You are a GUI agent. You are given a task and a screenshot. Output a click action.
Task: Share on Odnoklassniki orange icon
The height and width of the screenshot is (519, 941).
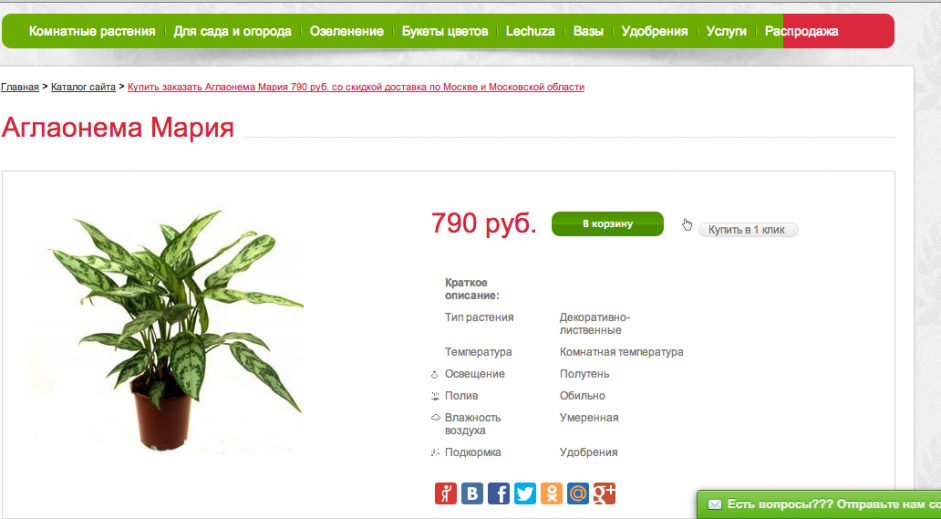[551, 494]
